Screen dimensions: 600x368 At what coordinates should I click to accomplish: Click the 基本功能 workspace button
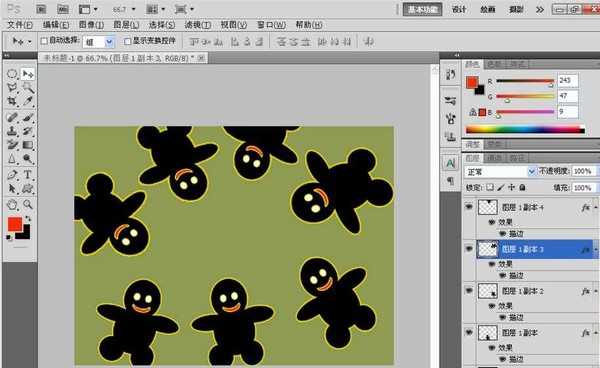tap(422, 9)
